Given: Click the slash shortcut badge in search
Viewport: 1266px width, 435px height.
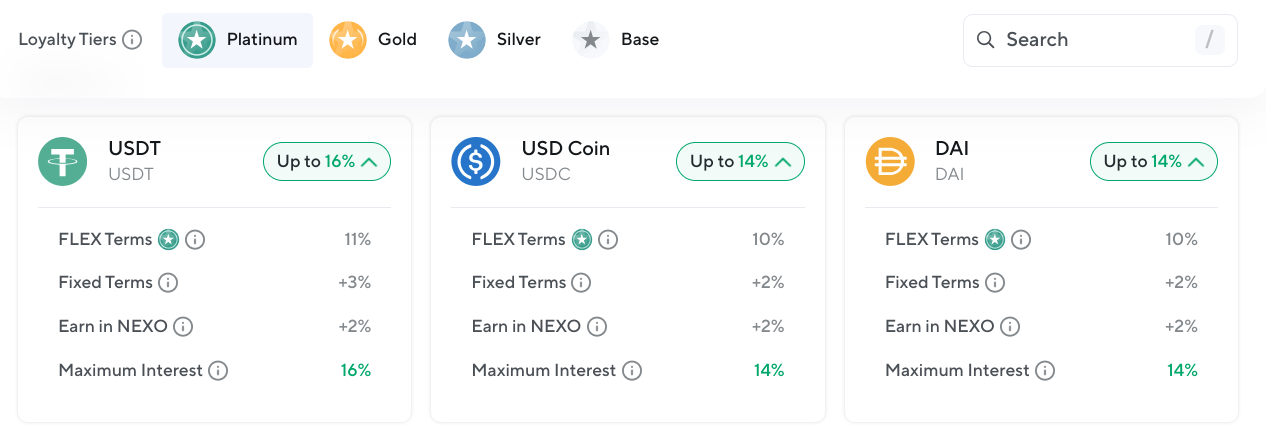Looking at the screenshot, I should click(x=1209, y=40).
